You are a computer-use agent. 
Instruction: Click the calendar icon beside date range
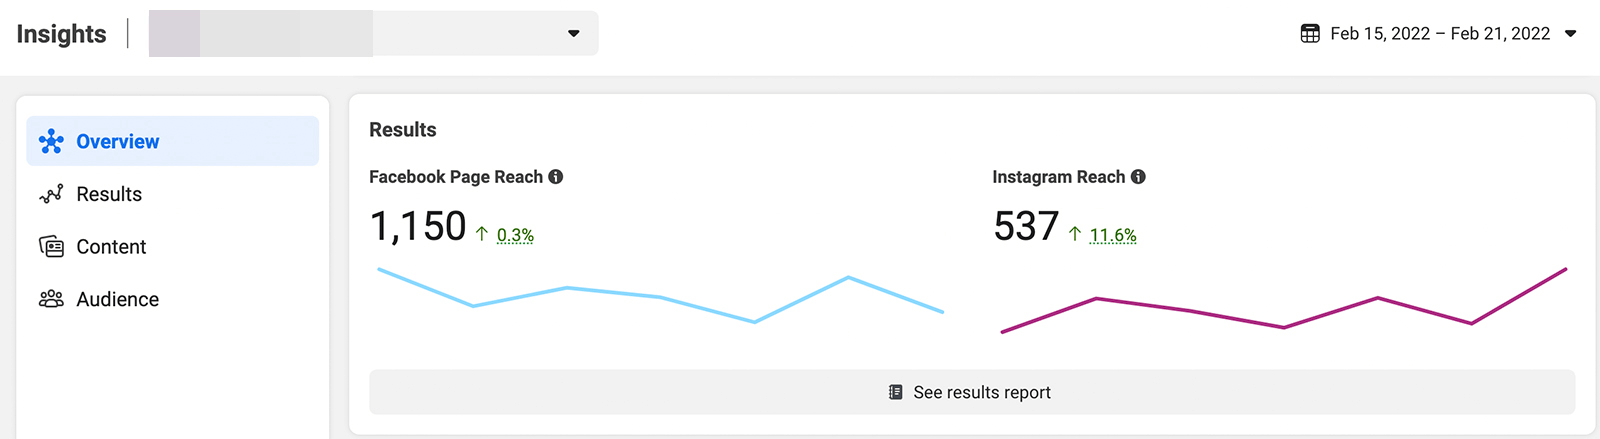pyautogui.click(x=1310, y=34)
